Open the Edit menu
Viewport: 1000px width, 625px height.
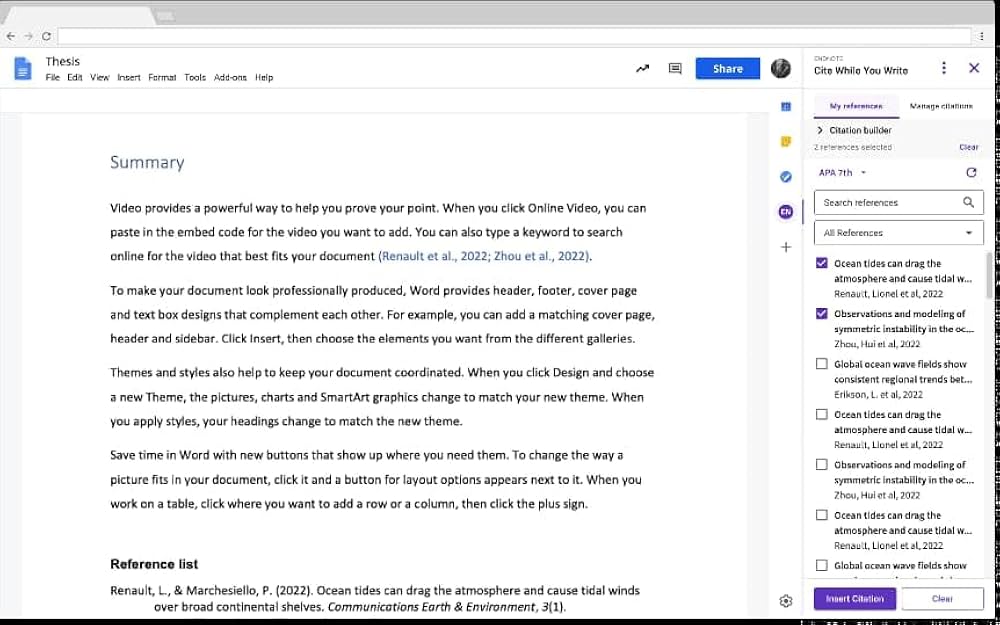coord(75,77)
